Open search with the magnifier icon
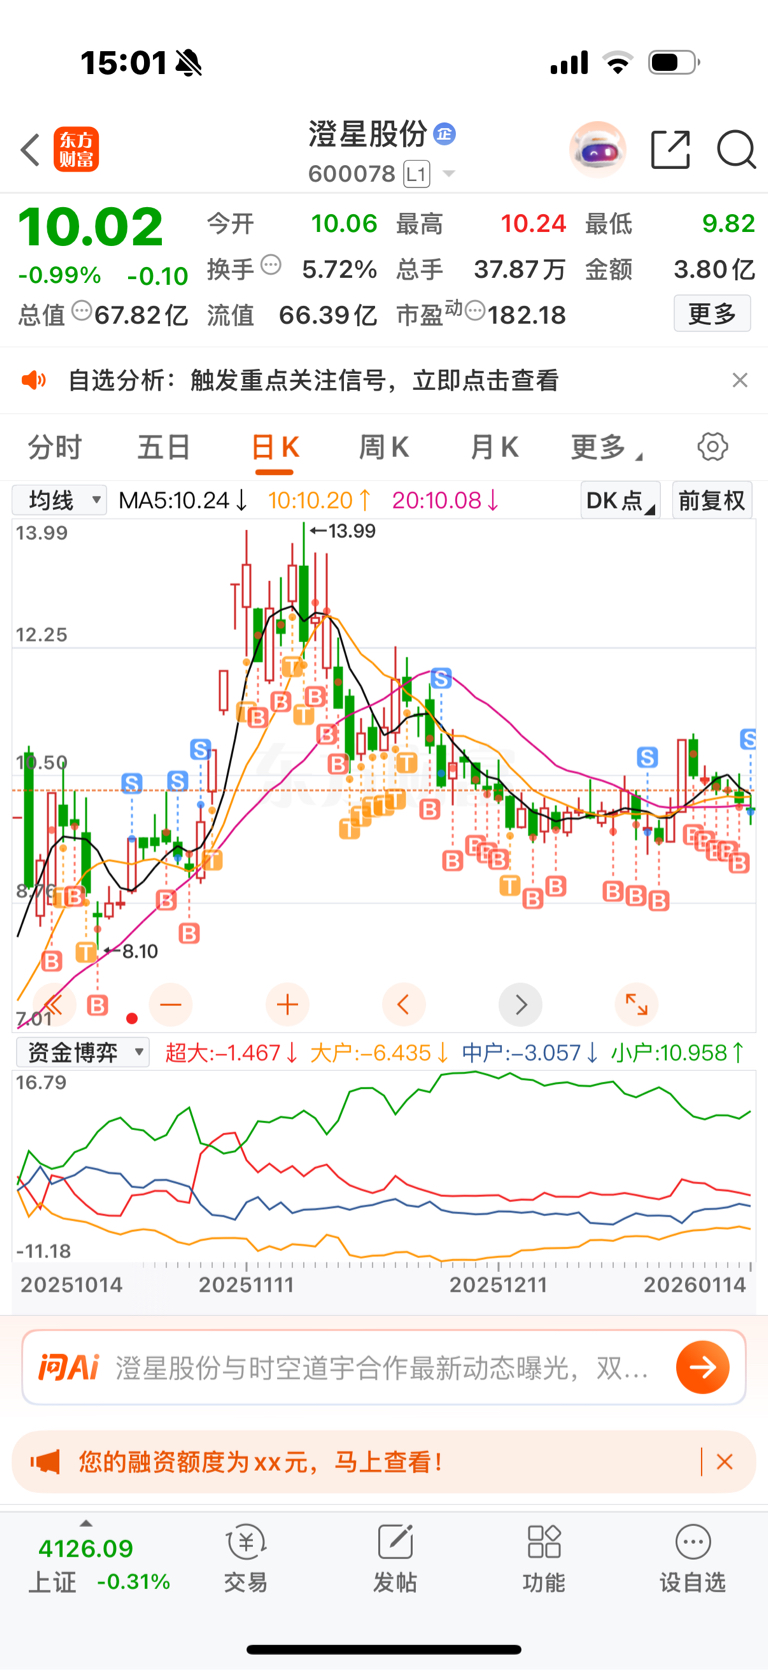 click(736, 150)
